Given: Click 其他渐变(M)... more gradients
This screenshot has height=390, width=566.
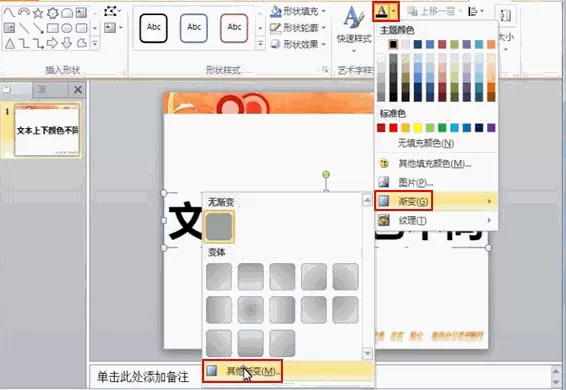Looking at the screenshot, I should 288,371.
